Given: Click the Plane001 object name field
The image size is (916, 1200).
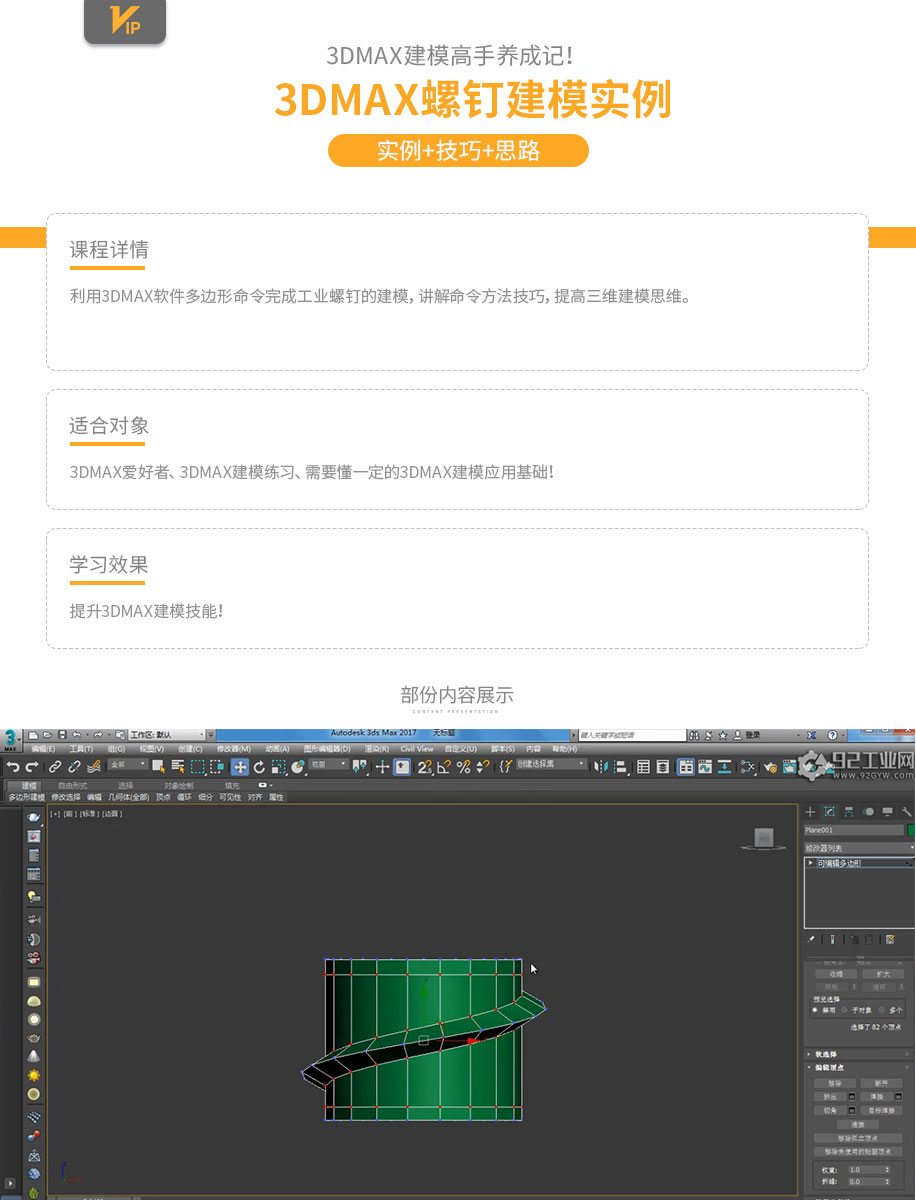Looking at the screenshot, I should (x=854, y=830).
